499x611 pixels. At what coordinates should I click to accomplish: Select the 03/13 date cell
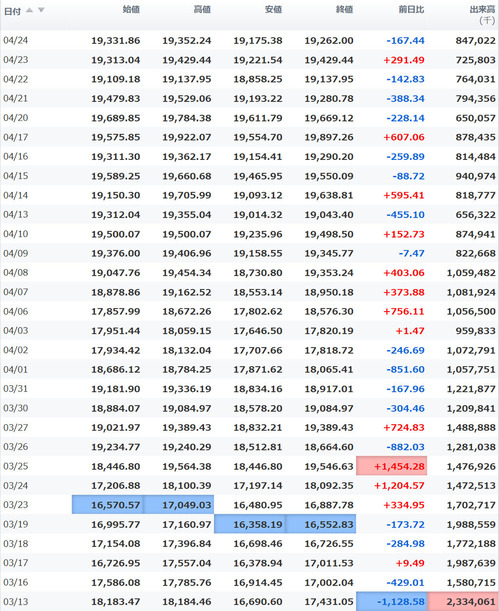pyautogui.click(x=16, y=602)
